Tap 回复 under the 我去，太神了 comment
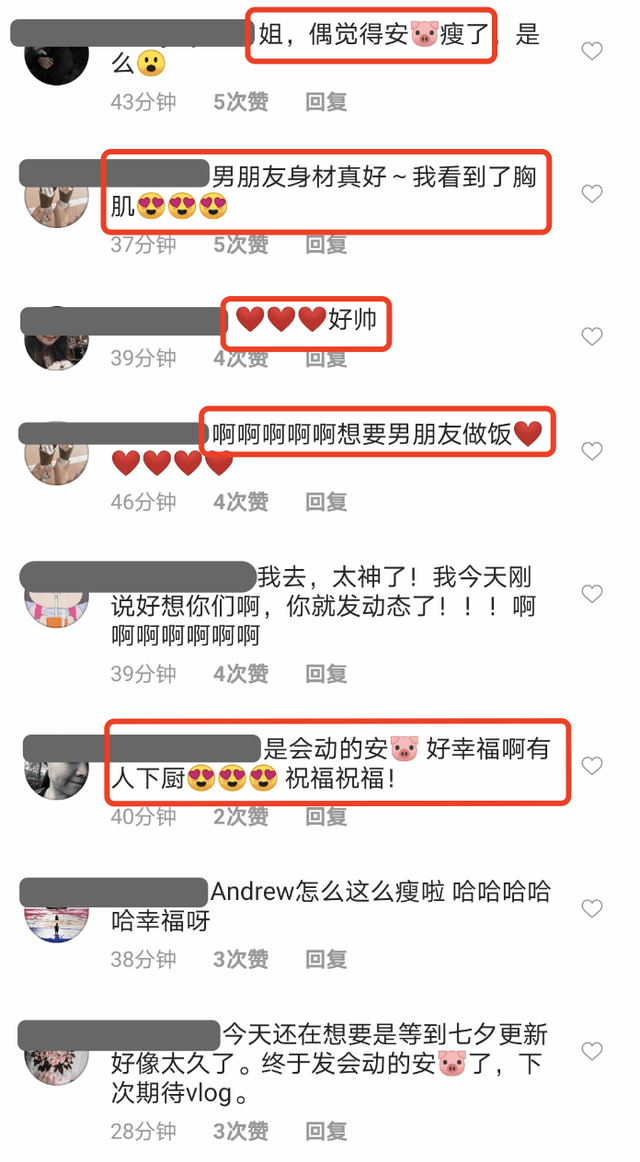This screenshot has height=1162, width=640. pyautogui.click(x=326, y=674)
